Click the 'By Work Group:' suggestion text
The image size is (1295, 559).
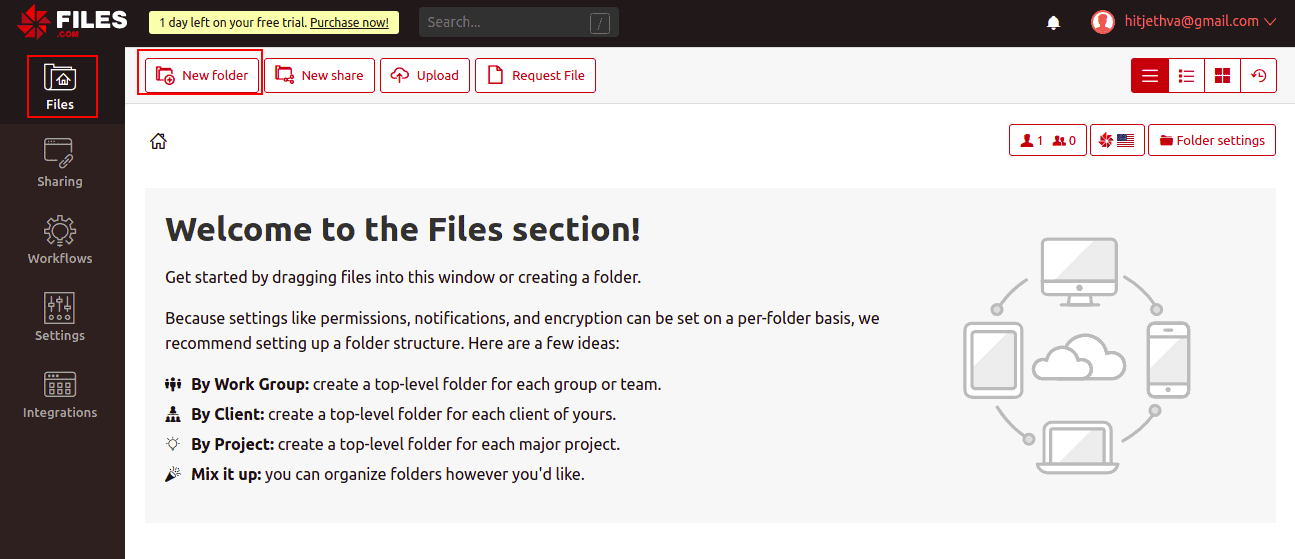(x=250, y=384)
